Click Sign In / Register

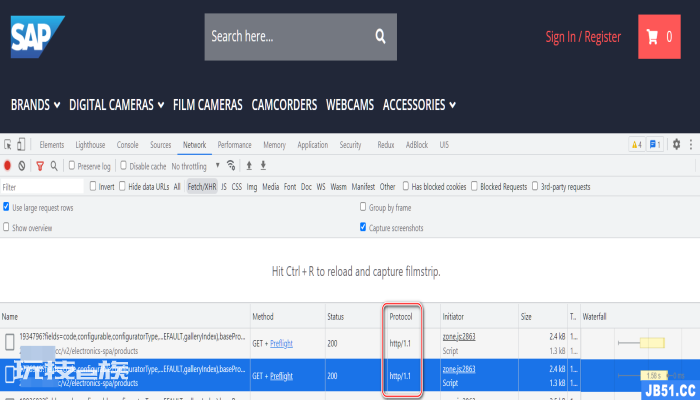pyautogui.click(x=583, y=37)
